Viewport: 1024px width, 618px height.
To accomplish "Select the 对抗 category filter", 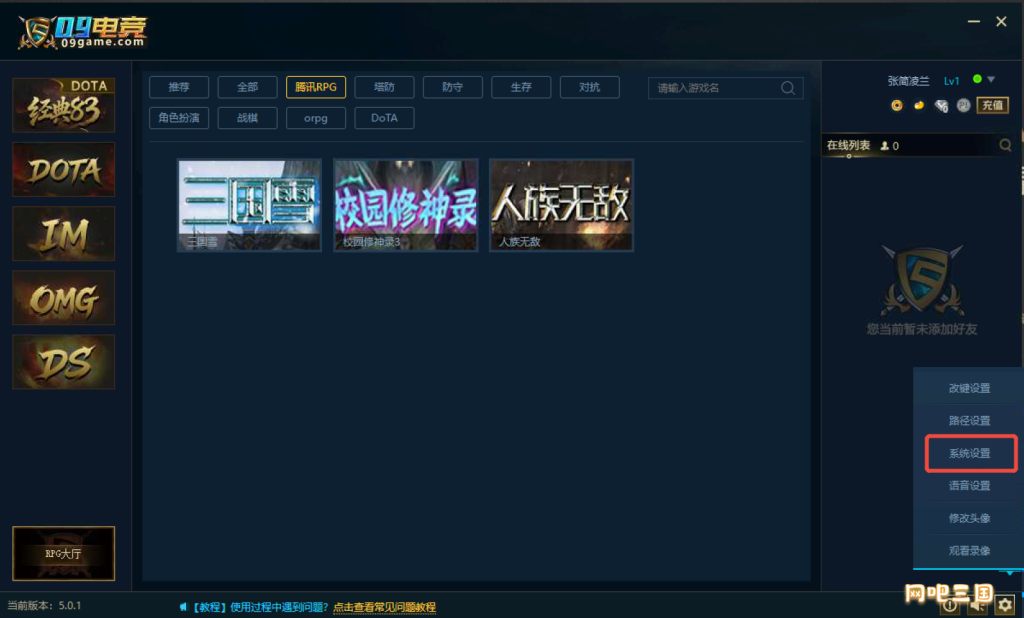I will [590, 87].
